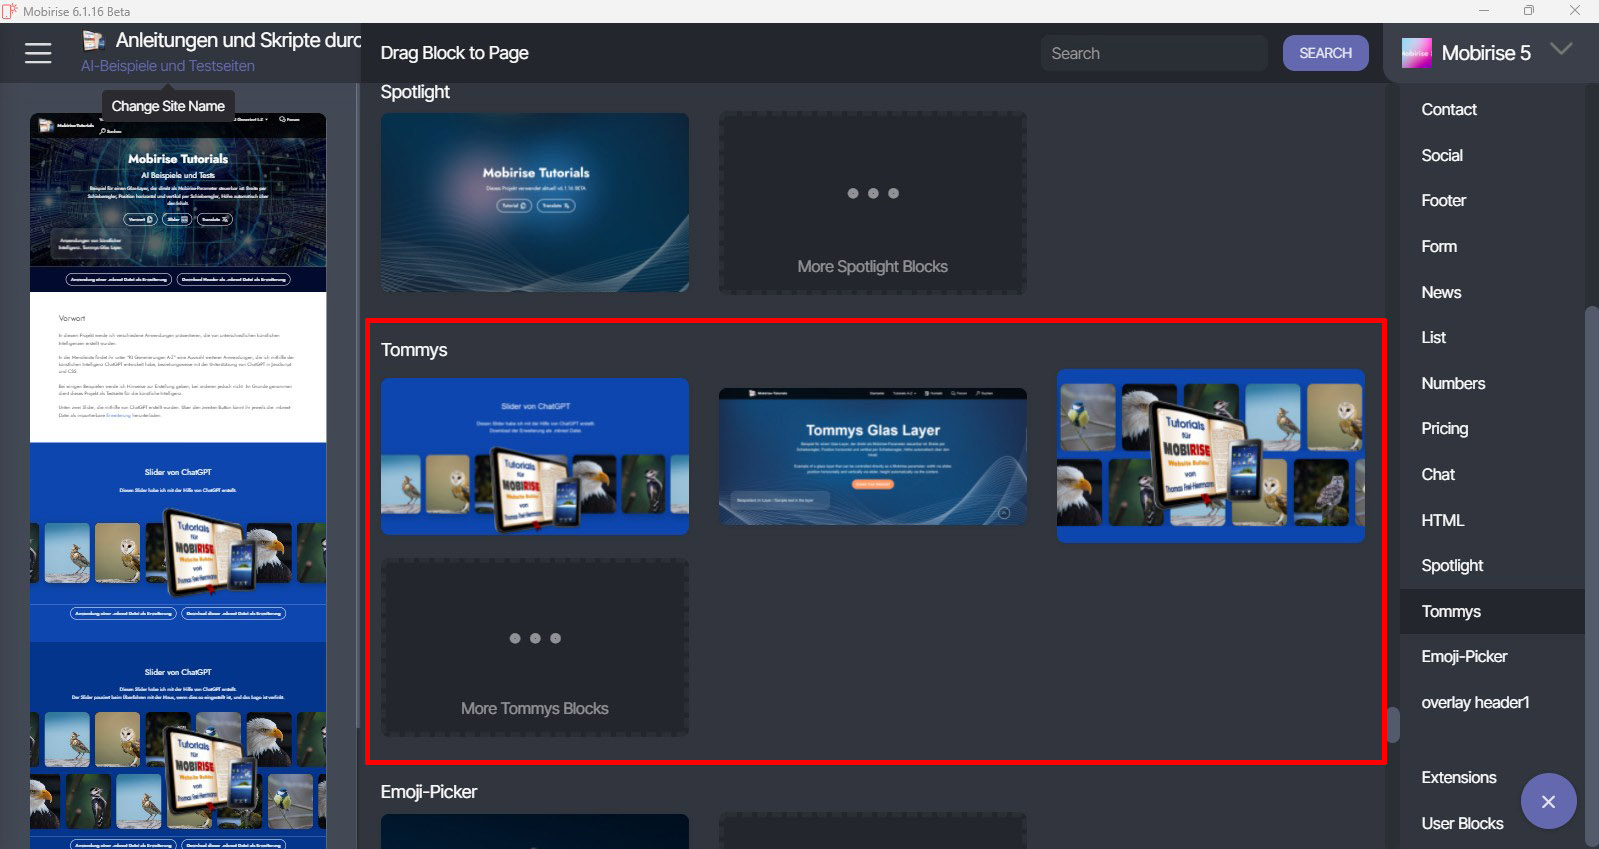Screen dimensions: 1599x849
Task: Click the Anleitungen und Skripte site title
Action: 238,40
